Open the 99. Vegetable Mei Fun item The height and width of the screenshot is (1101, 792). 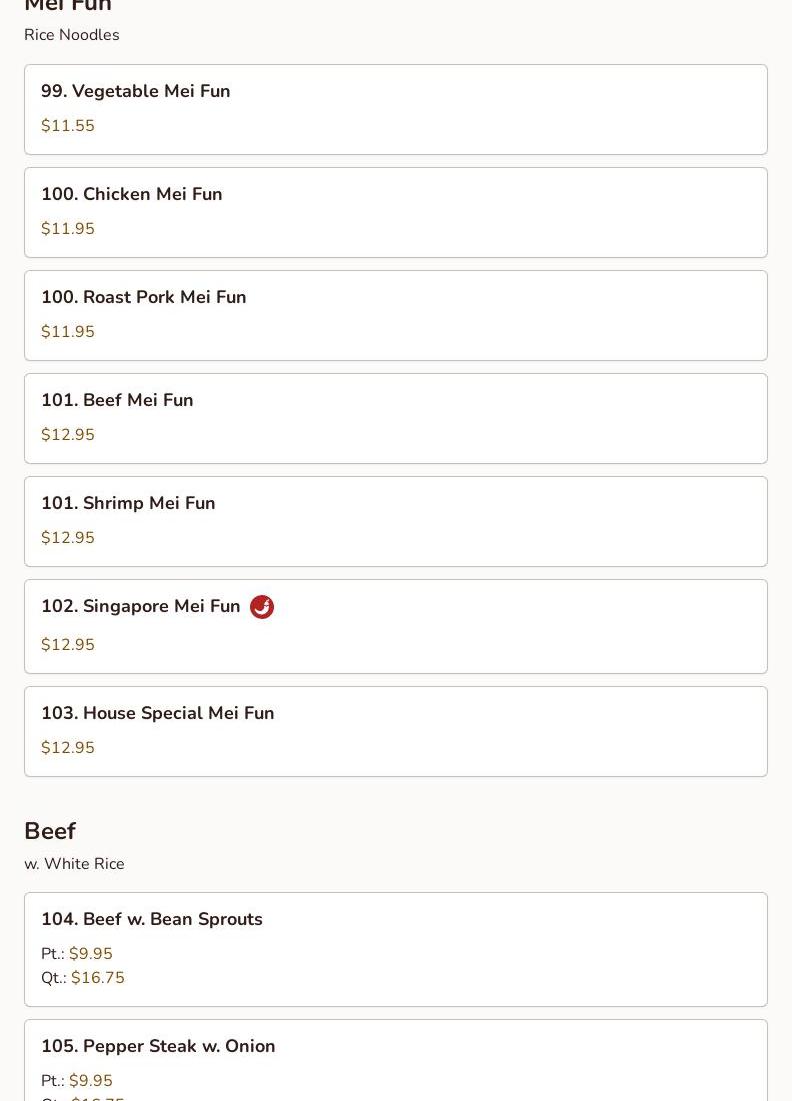coord(136,92)
